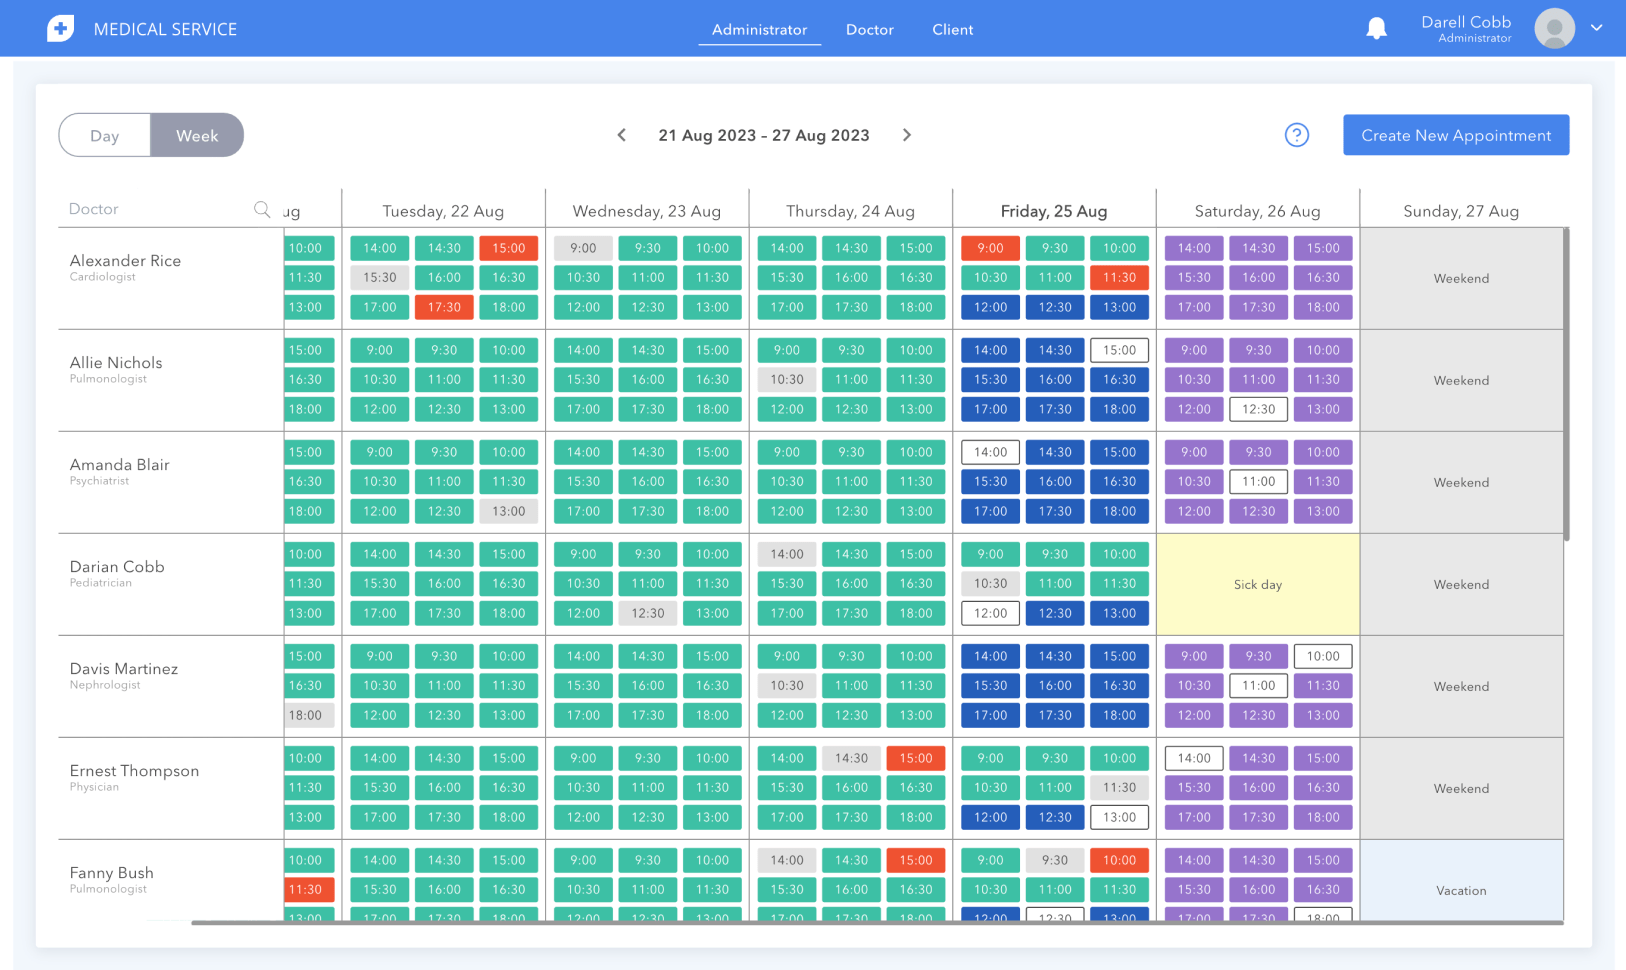Select red 15:00 slot for Alexander Rice Tuesday
Screen dimensions: 1626x970
point(508,248)
